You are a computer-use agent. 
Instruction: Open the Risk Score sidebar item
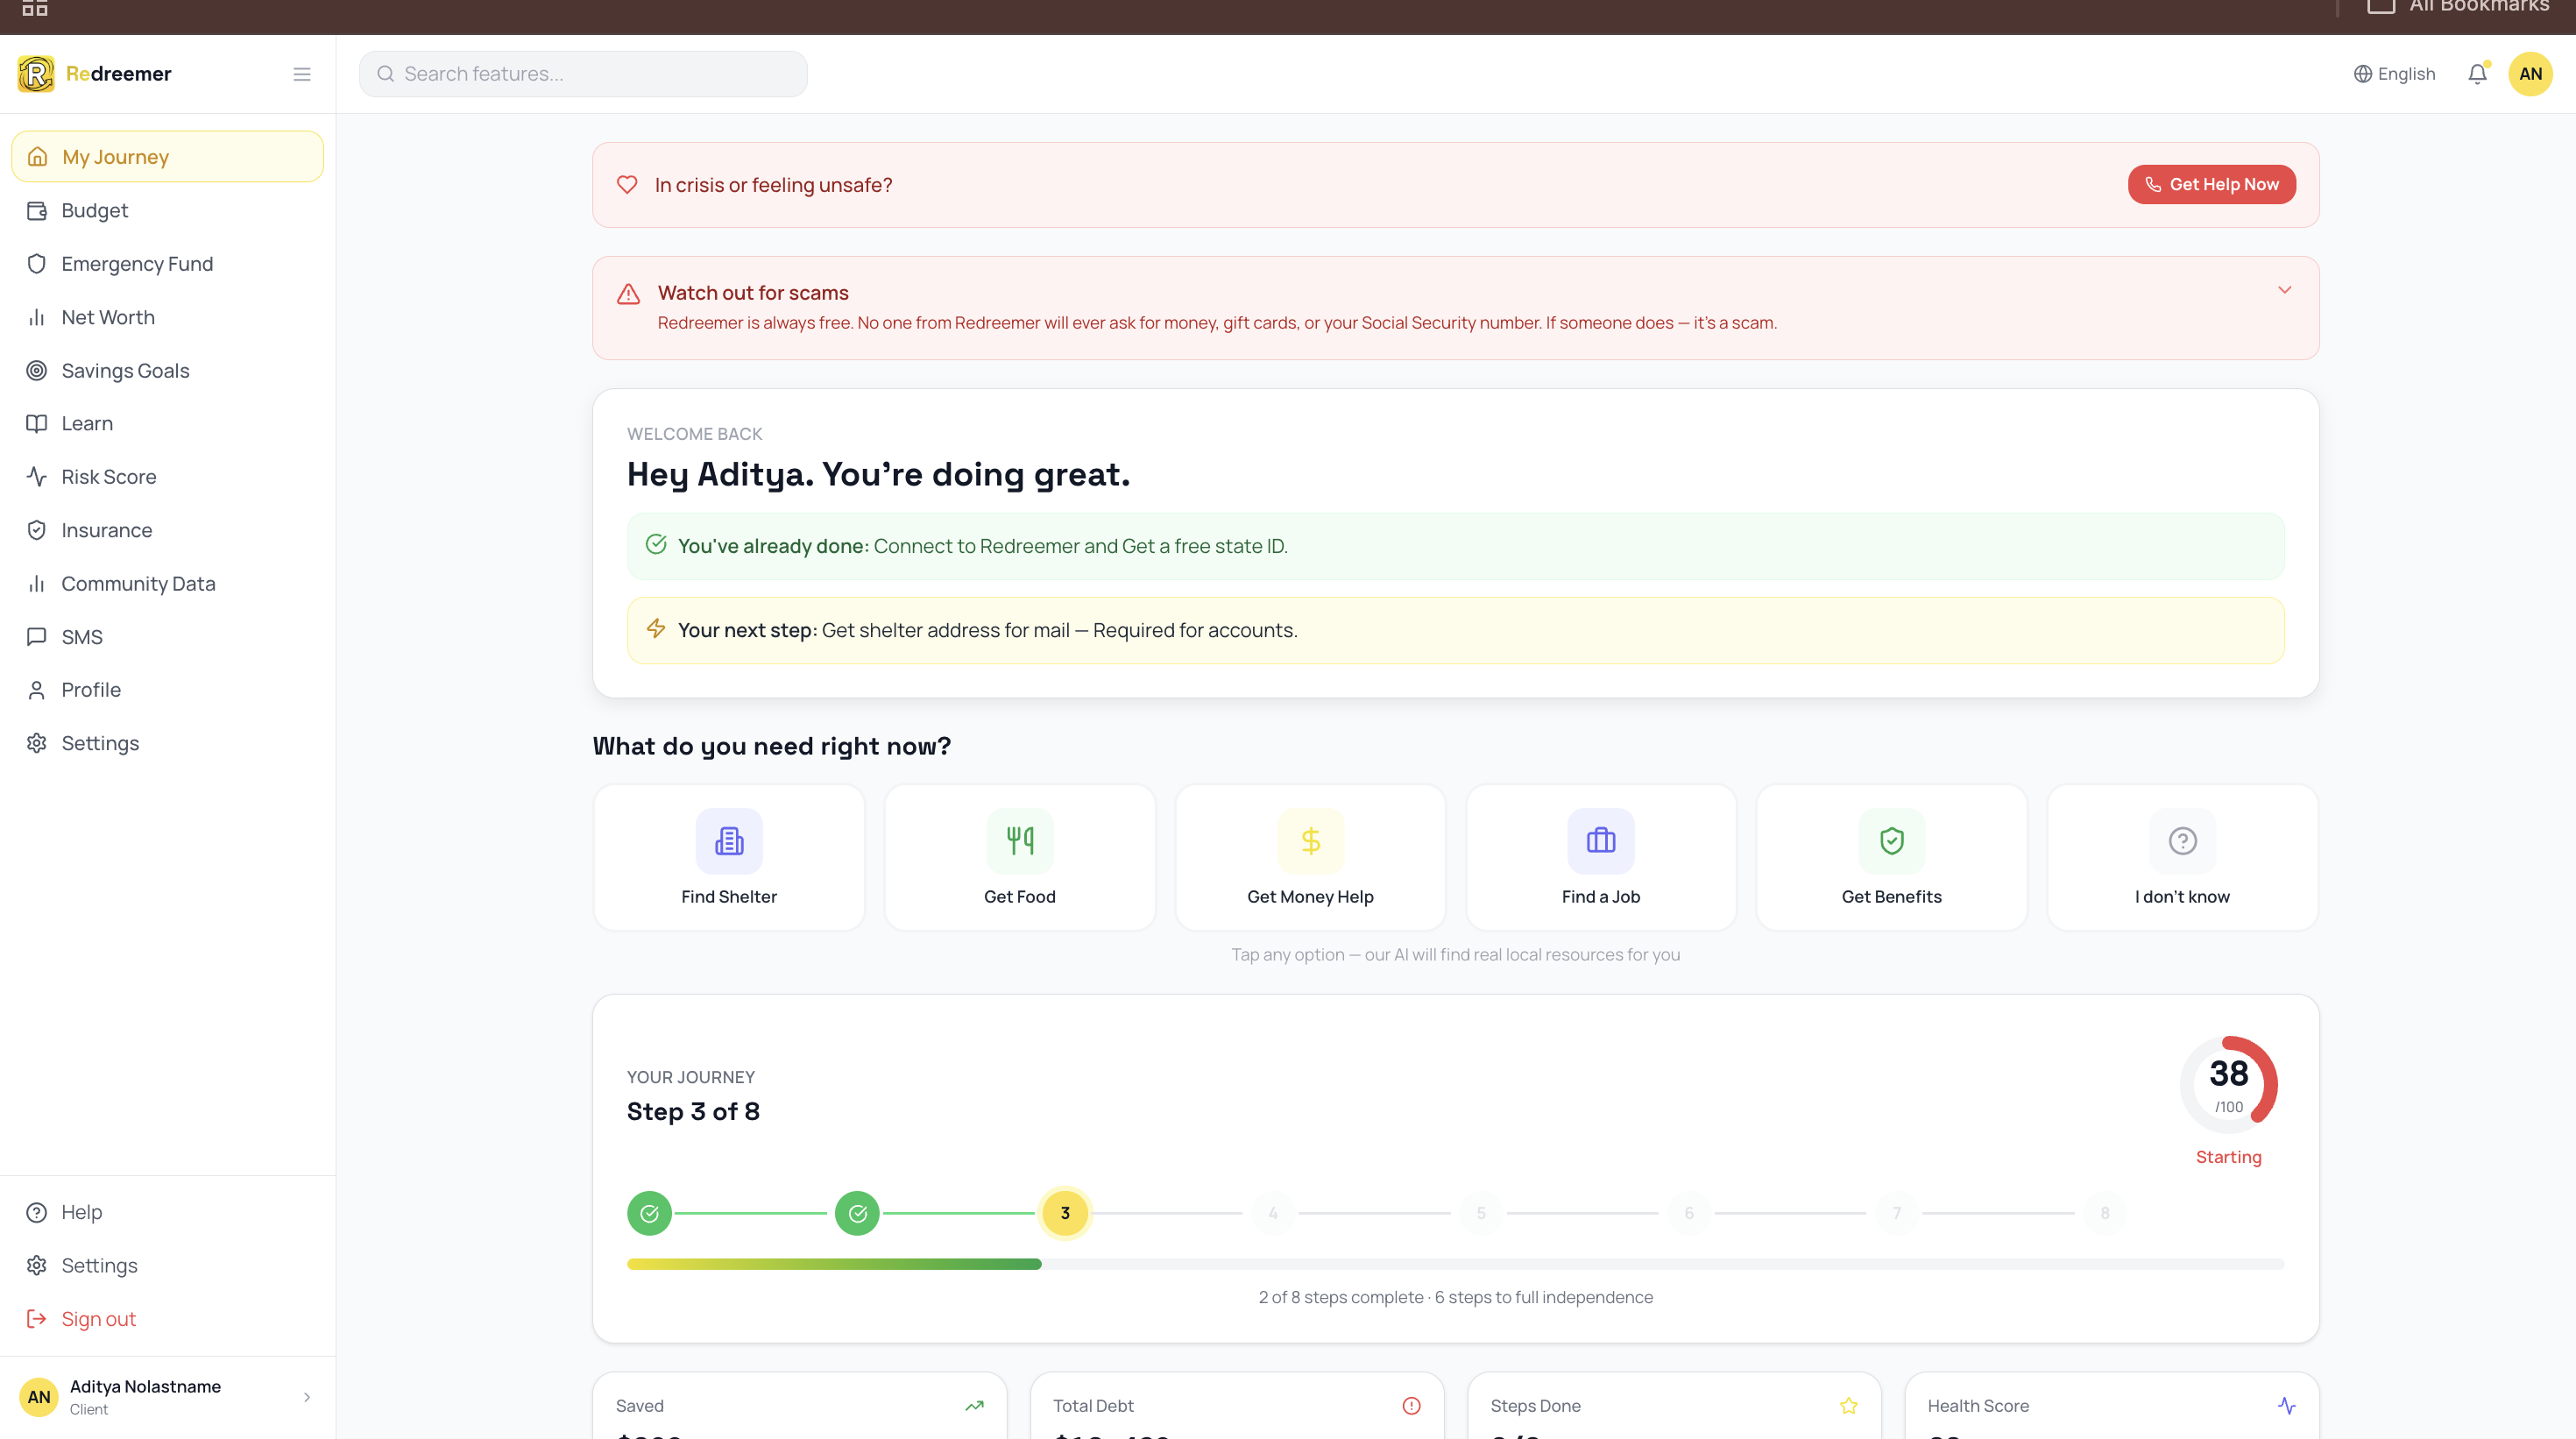[109, 477]
